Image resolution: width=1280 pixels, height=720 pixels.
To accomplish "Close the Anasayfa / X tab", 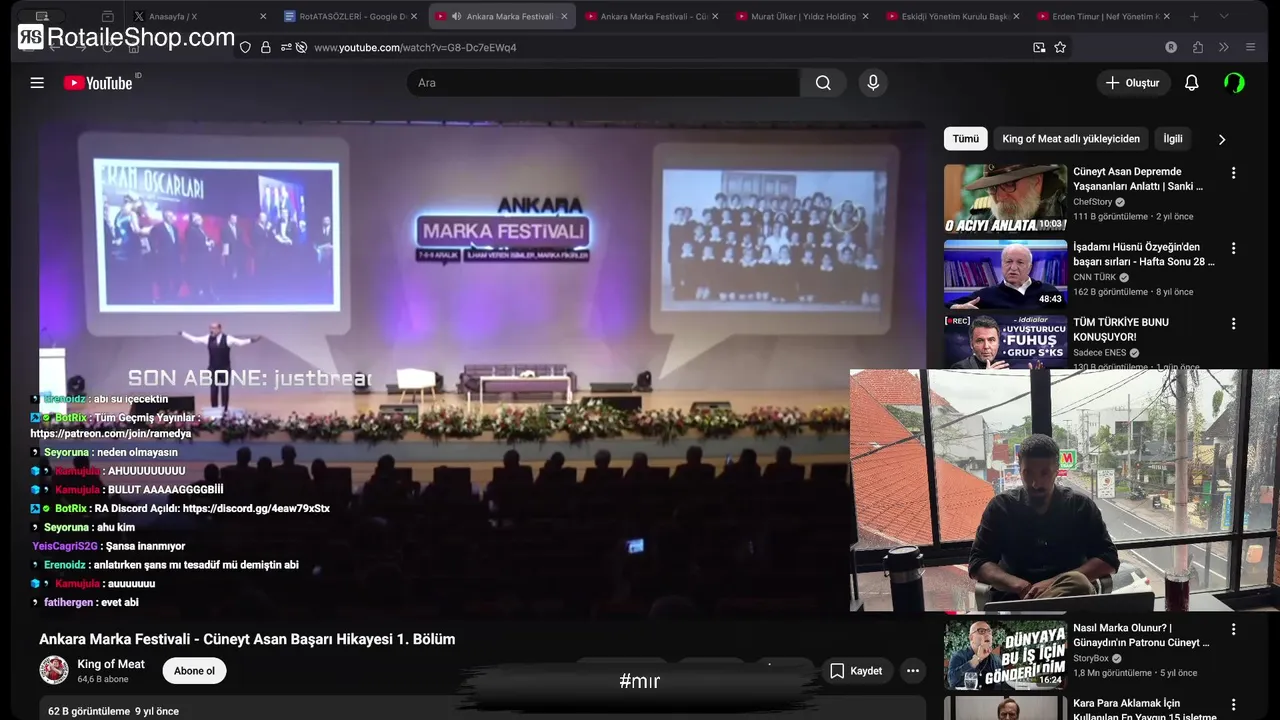I will (263, 16).
